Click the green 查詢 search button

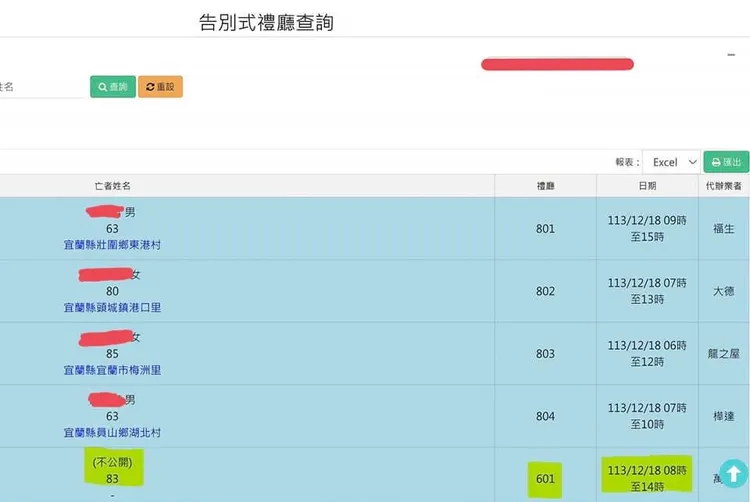click(112, 87)
